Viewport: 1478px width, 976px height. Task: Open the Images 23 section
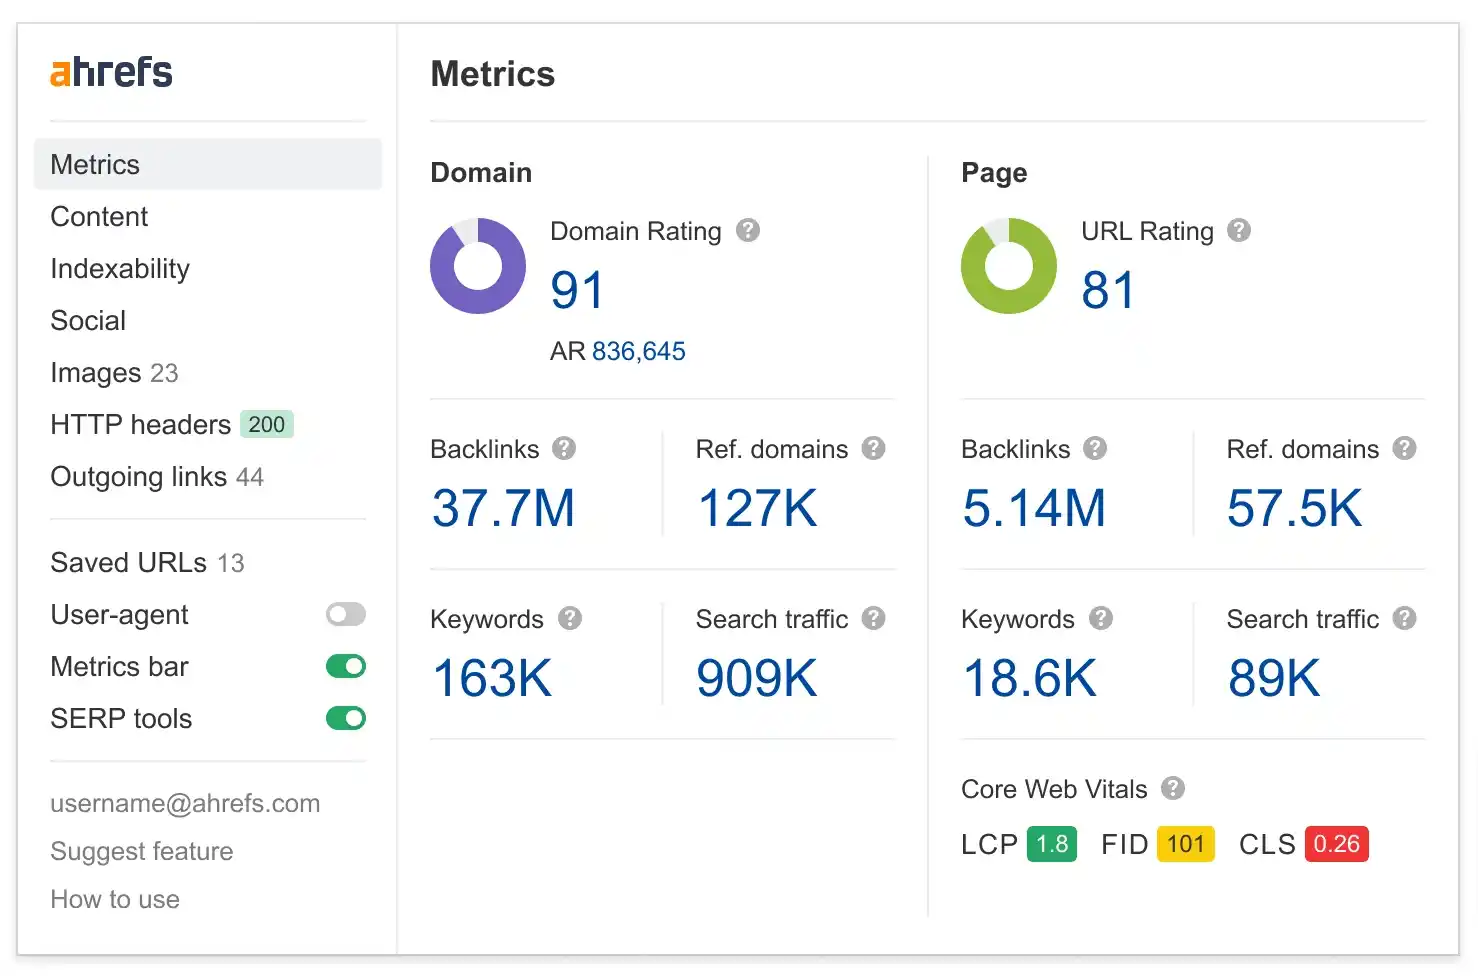coord(114,372)
